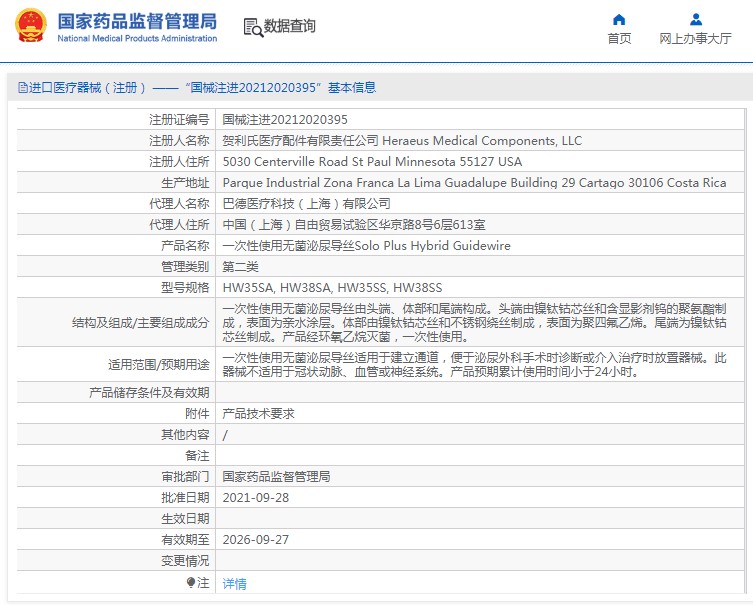Open 网上办事大厅 online service hall
The width and height of the screenshot is (753, 605).
pos(695,38)
